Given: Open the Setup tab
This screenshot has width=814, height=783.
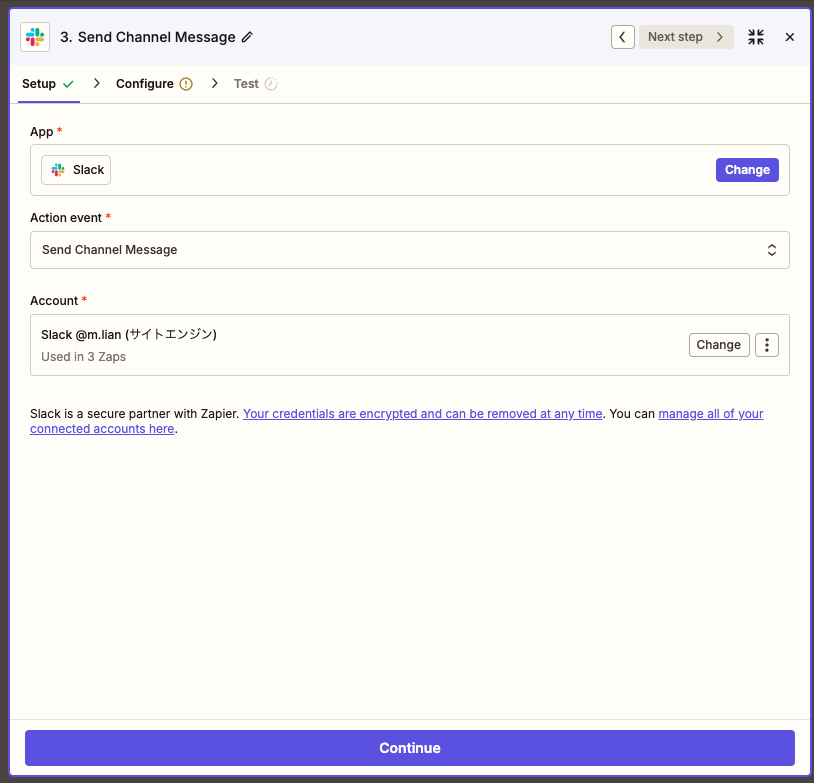Looking at the screenshot, I should (x=39, y=84).
